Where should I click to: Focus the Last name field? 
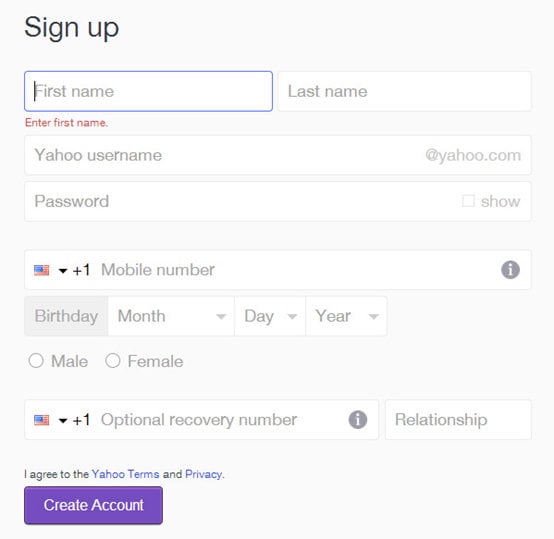pyautogui.click(x=405, y=91)
